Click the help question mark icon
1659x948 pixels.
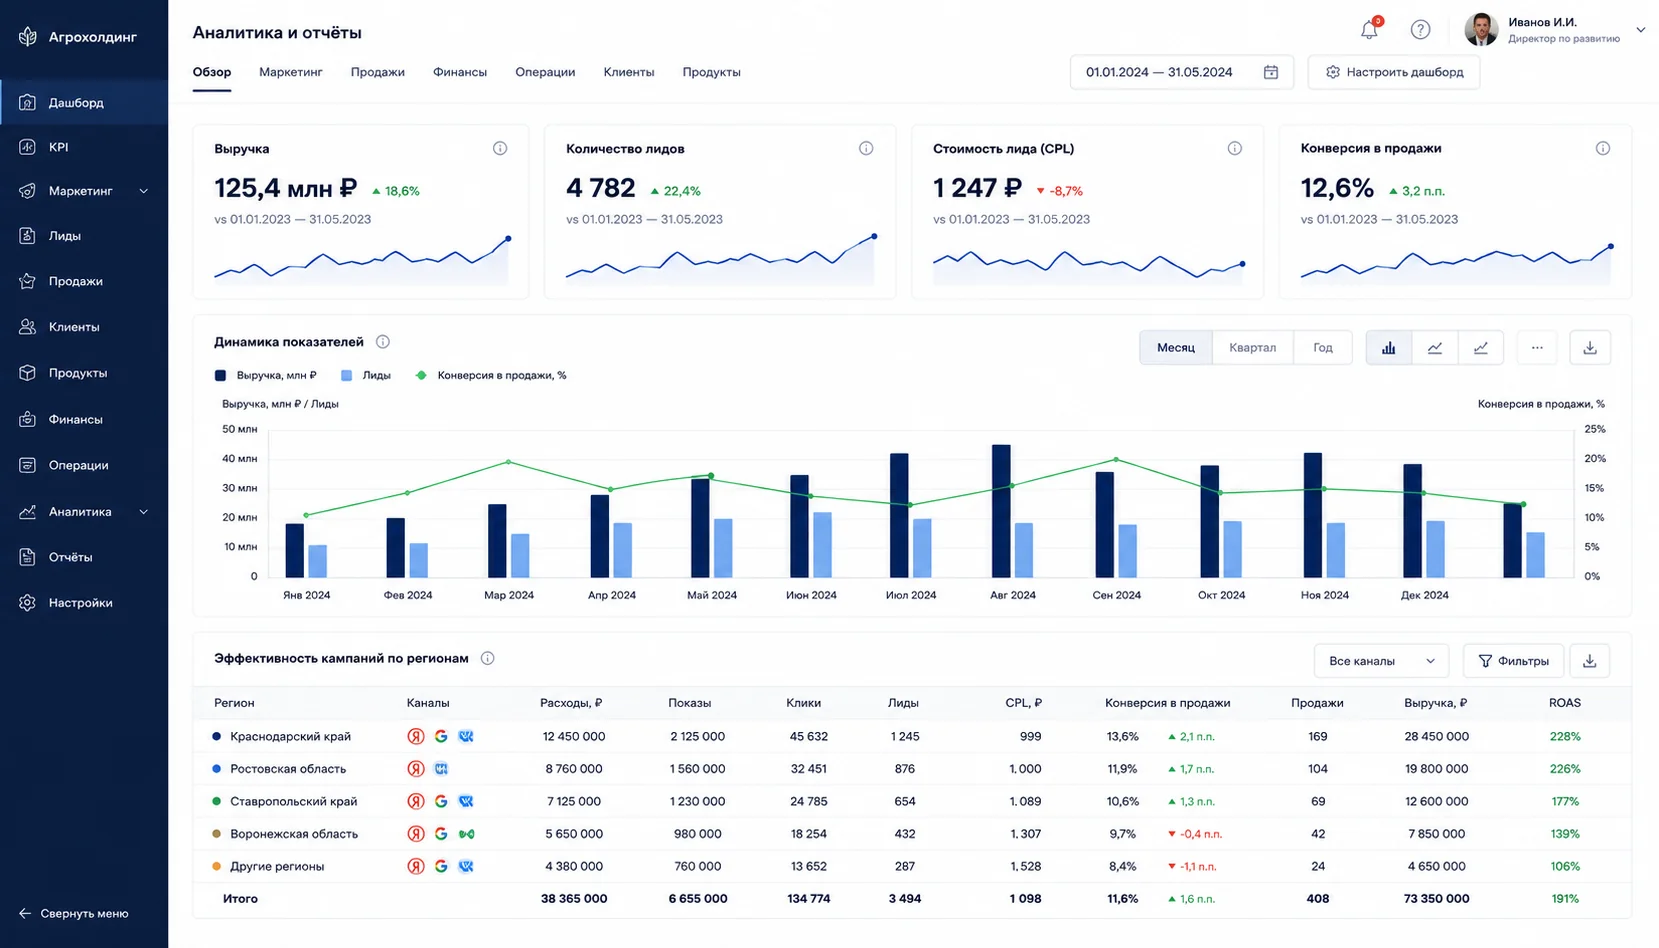[x=1420, y=30]
